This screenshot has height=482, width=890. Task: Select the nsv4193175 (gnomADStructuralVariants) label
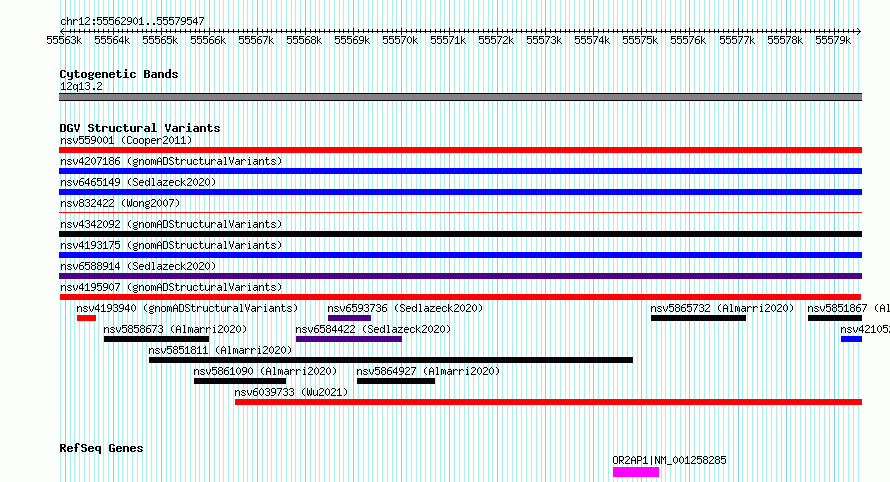pos(171,245)
